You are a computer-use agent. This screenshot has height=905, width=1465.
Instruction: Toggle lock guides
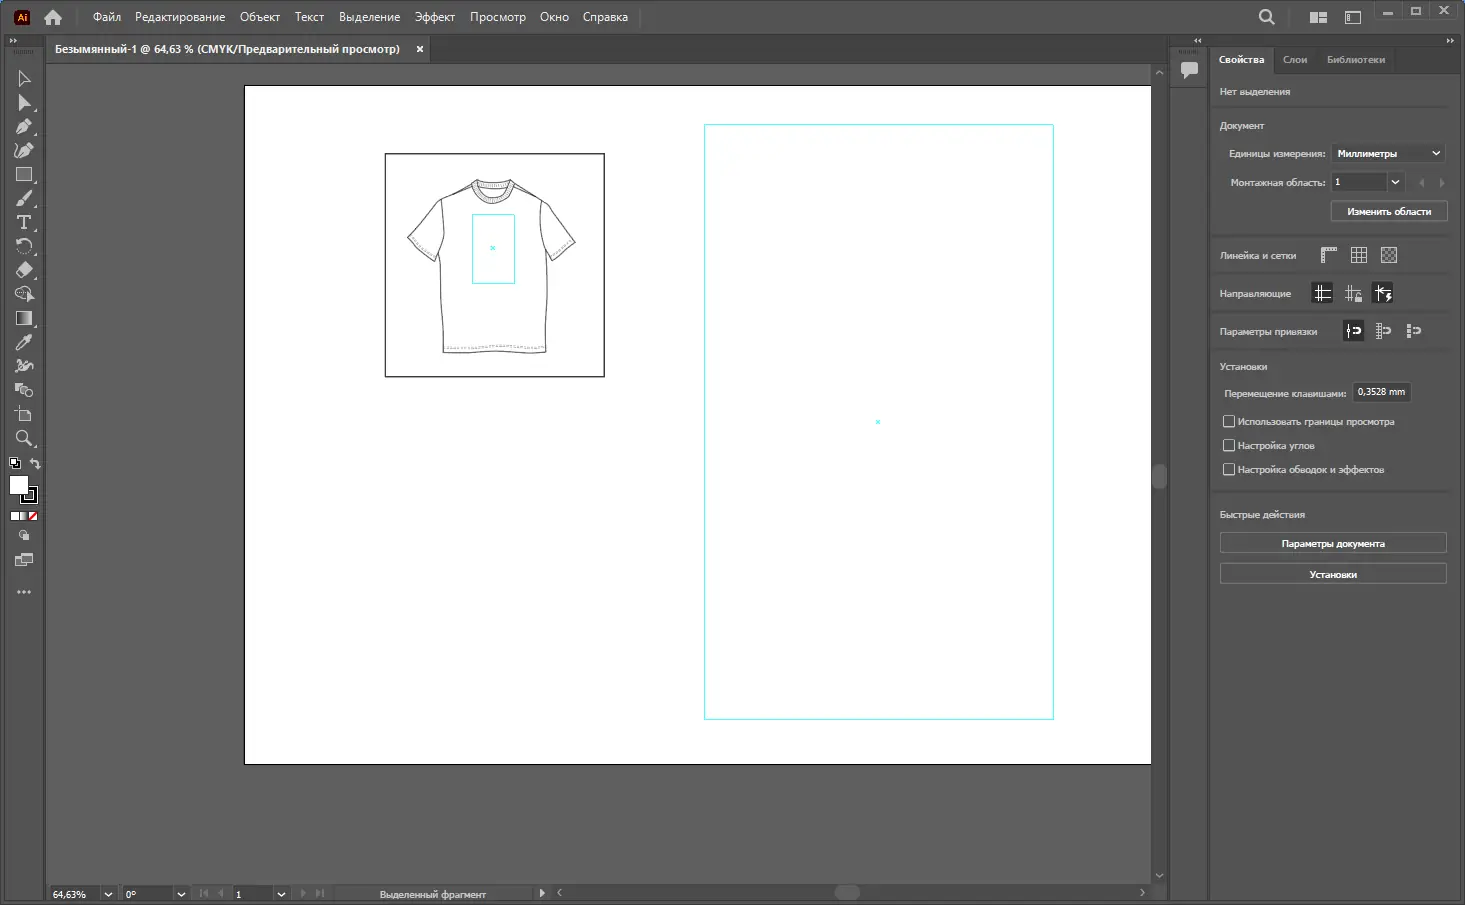click(x=1353, y=293)
